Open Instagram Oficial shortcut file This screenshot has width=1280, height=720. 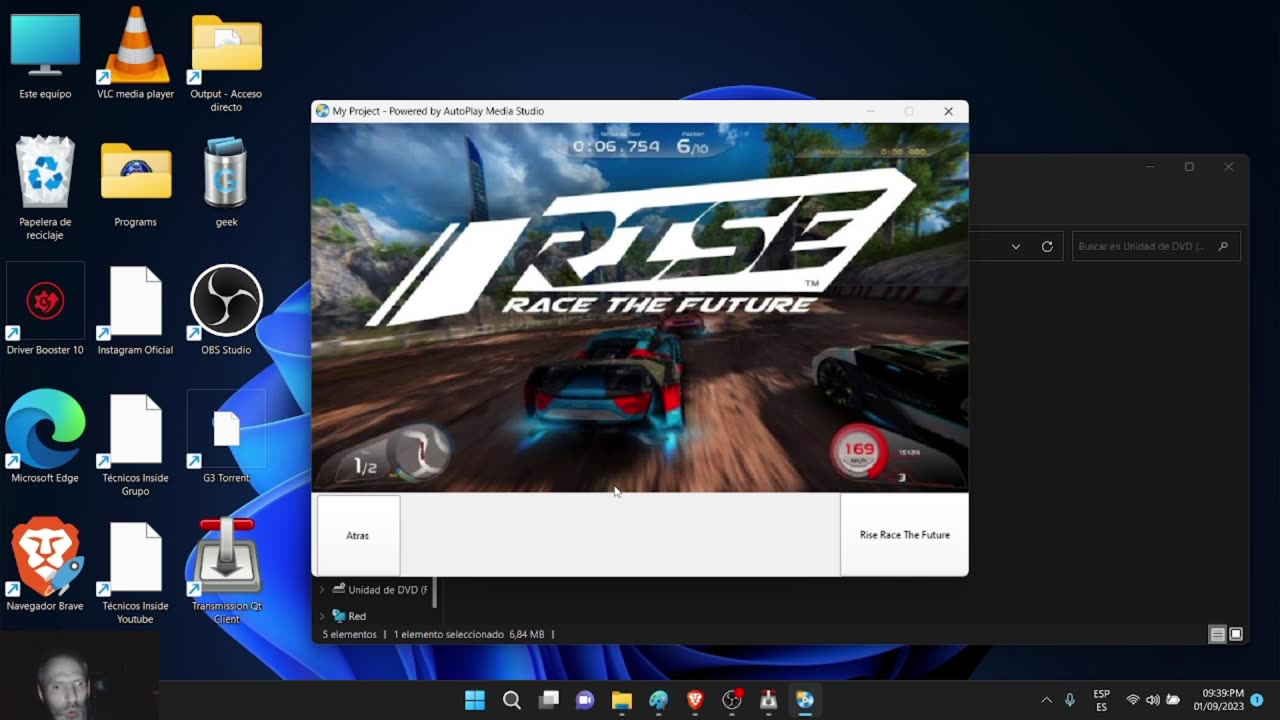click(136, 310)
